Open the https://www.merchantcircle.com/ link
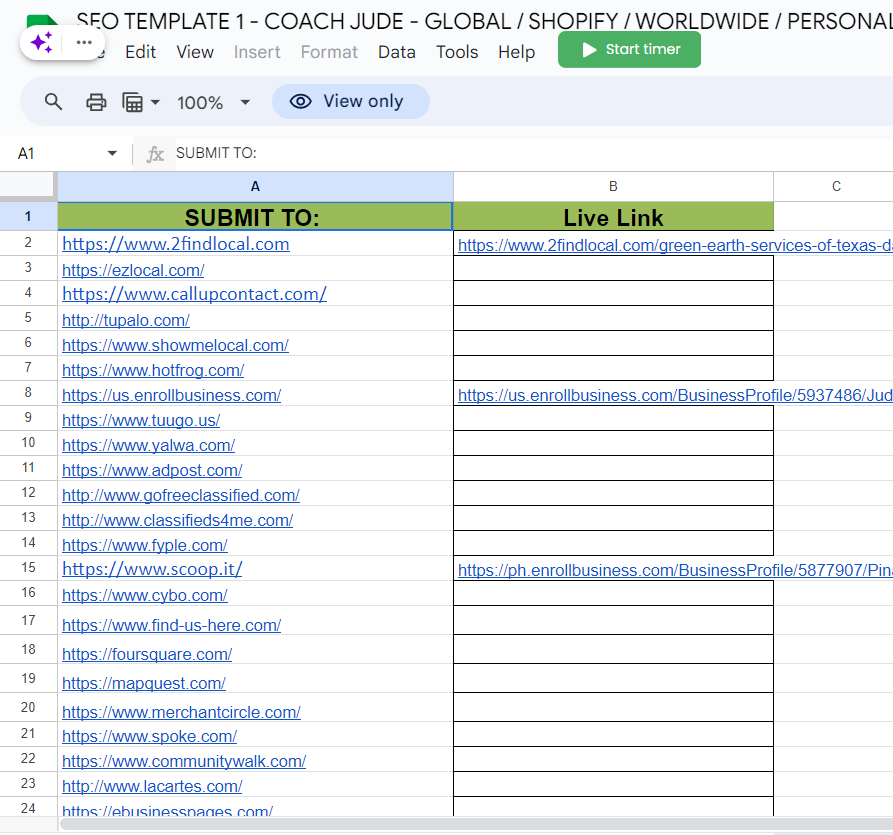This screenshot has width=893, height=835. pyautogui.click(x=181, y=713)
